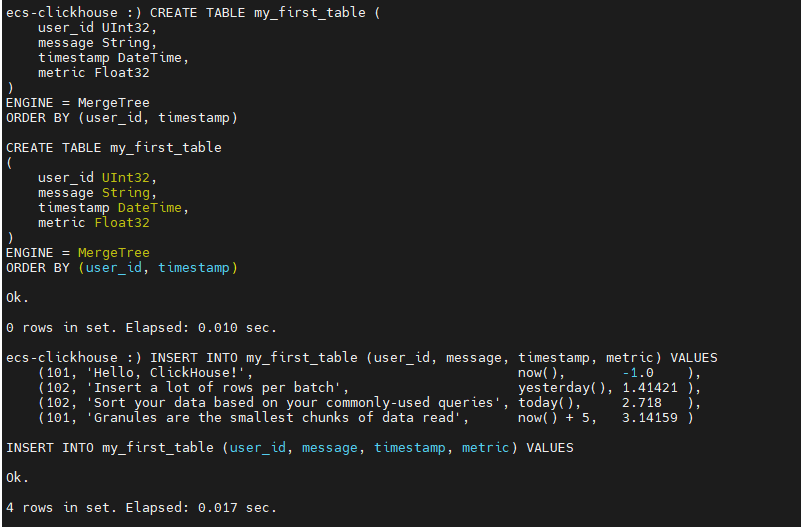The height and width of the screenshot is (527, 801).
Task: Click the blue metric column in echoed INSERT
Action: tap(485, 448)
